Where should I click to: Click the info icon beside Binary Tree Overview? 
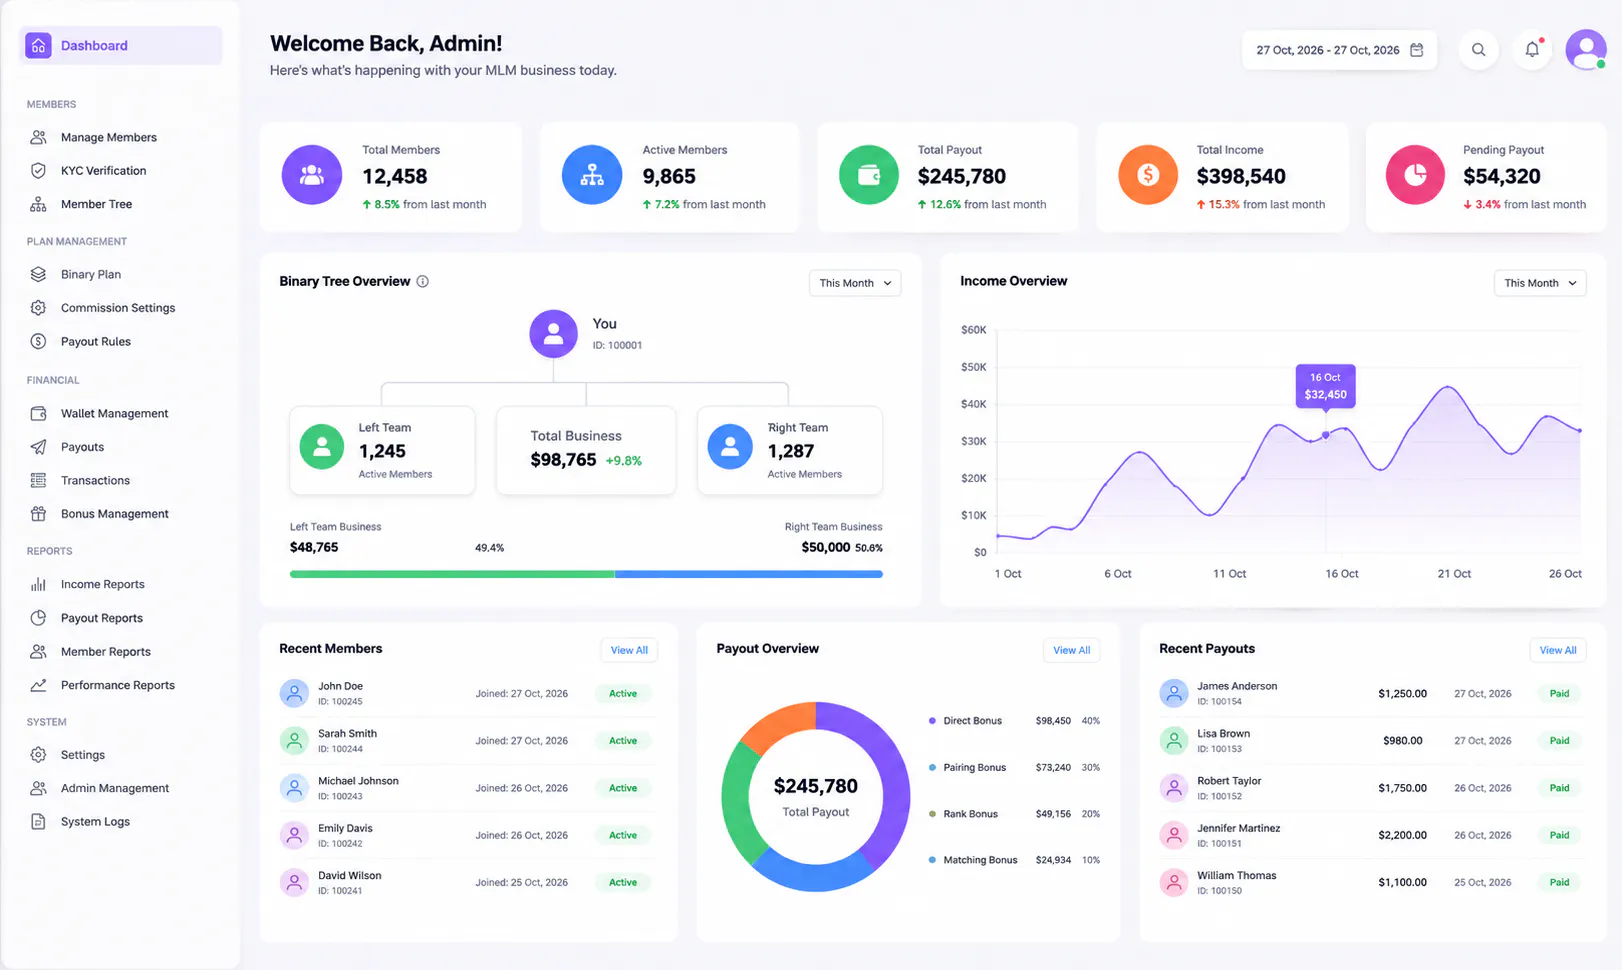422,281
